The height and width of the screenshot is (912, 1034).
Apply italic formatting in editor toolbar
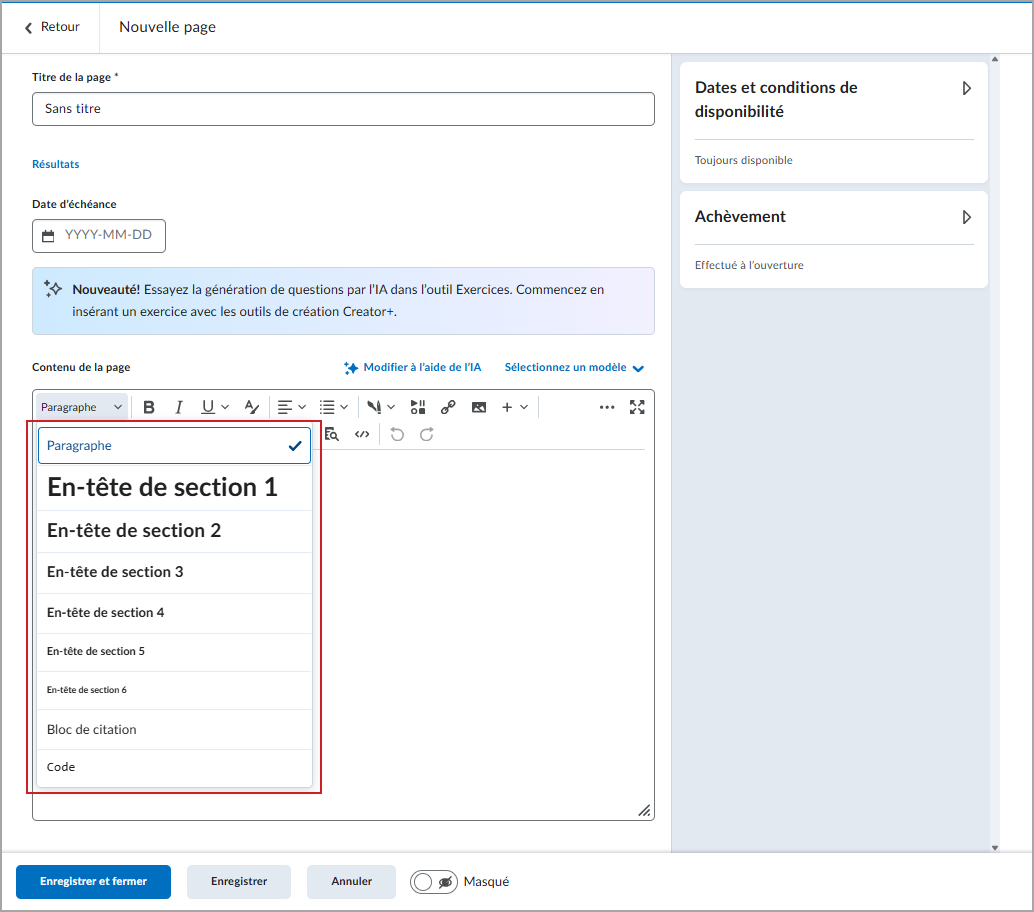[x=178, y=408]
